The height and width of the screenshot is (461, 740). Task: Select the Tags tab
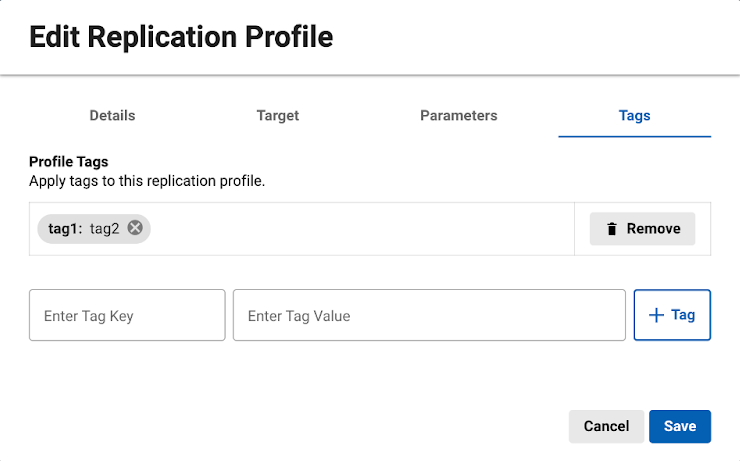click(x=634, y=115)
